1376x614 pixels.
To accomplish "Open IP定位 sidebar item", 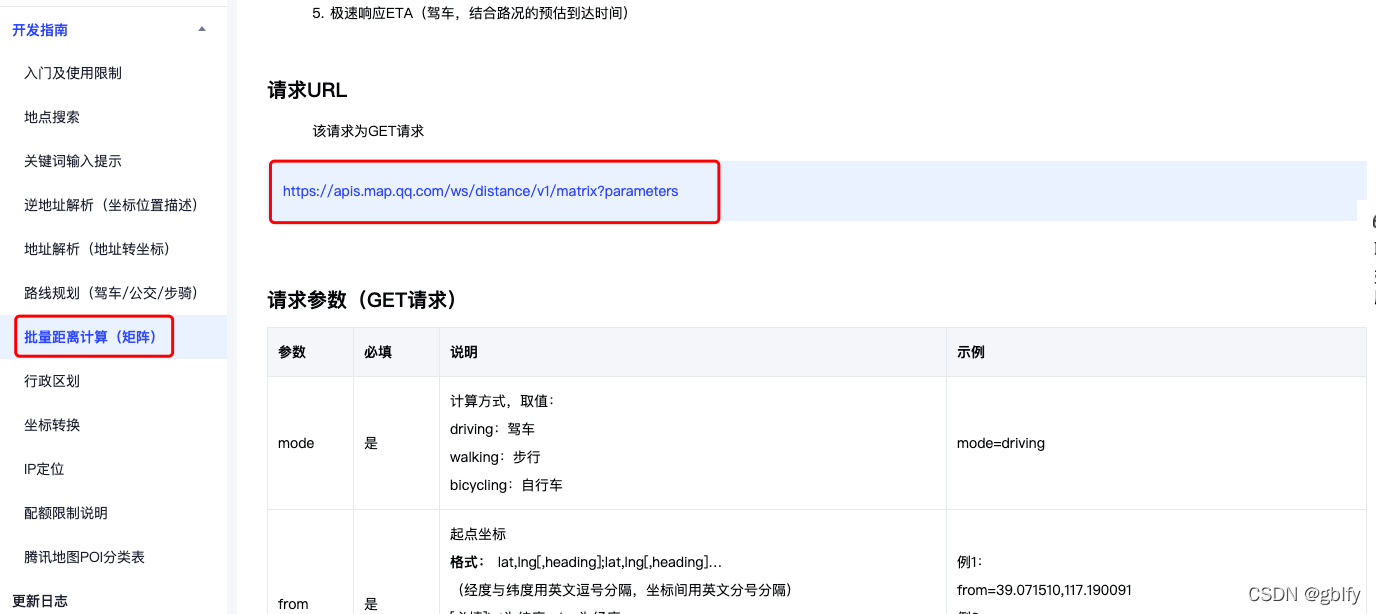I will point(44,469).
